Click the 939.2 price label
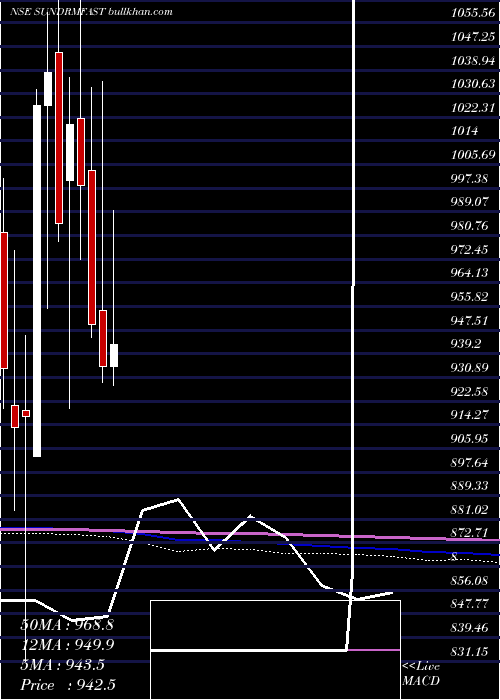Viewport: 500px width, 700px height. tap(466, 344)
